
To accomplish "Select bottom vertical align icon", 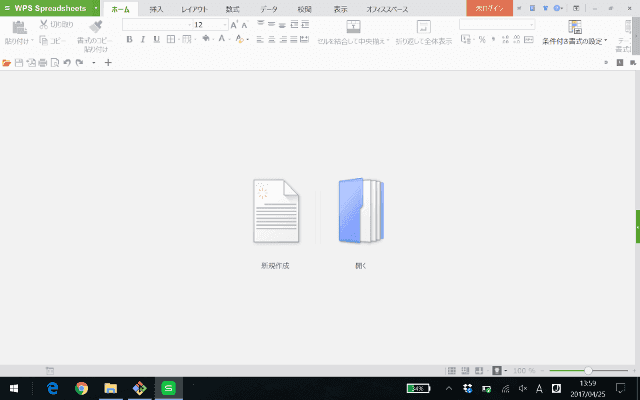I will click(x=282, y=24).
